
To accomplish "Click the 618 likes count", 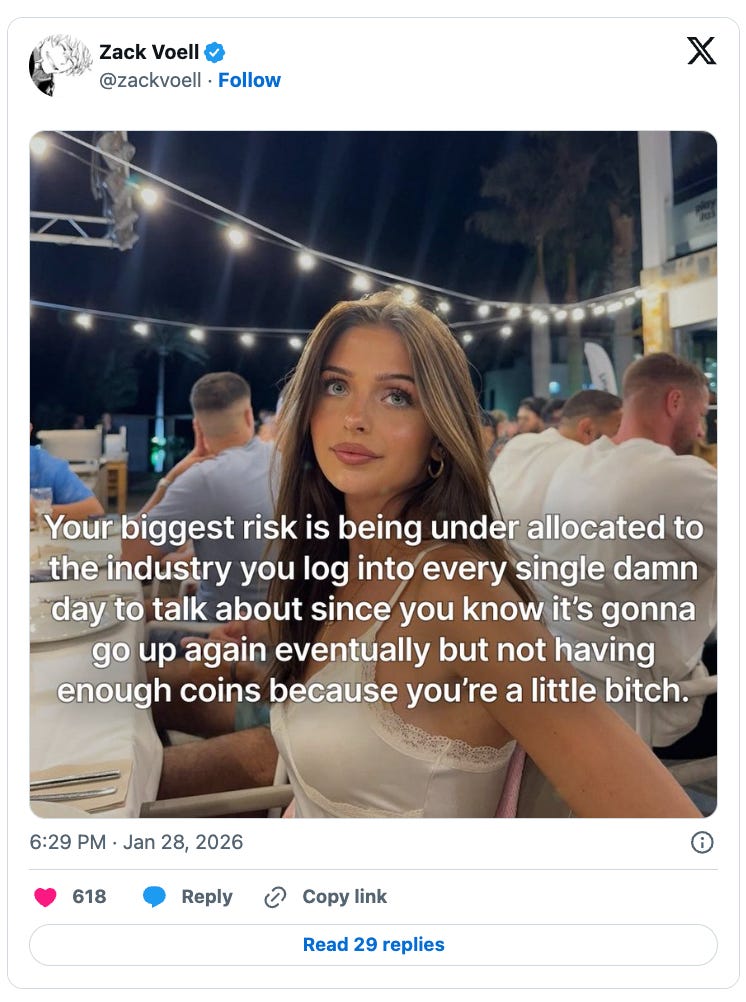I will click(89, 897).
